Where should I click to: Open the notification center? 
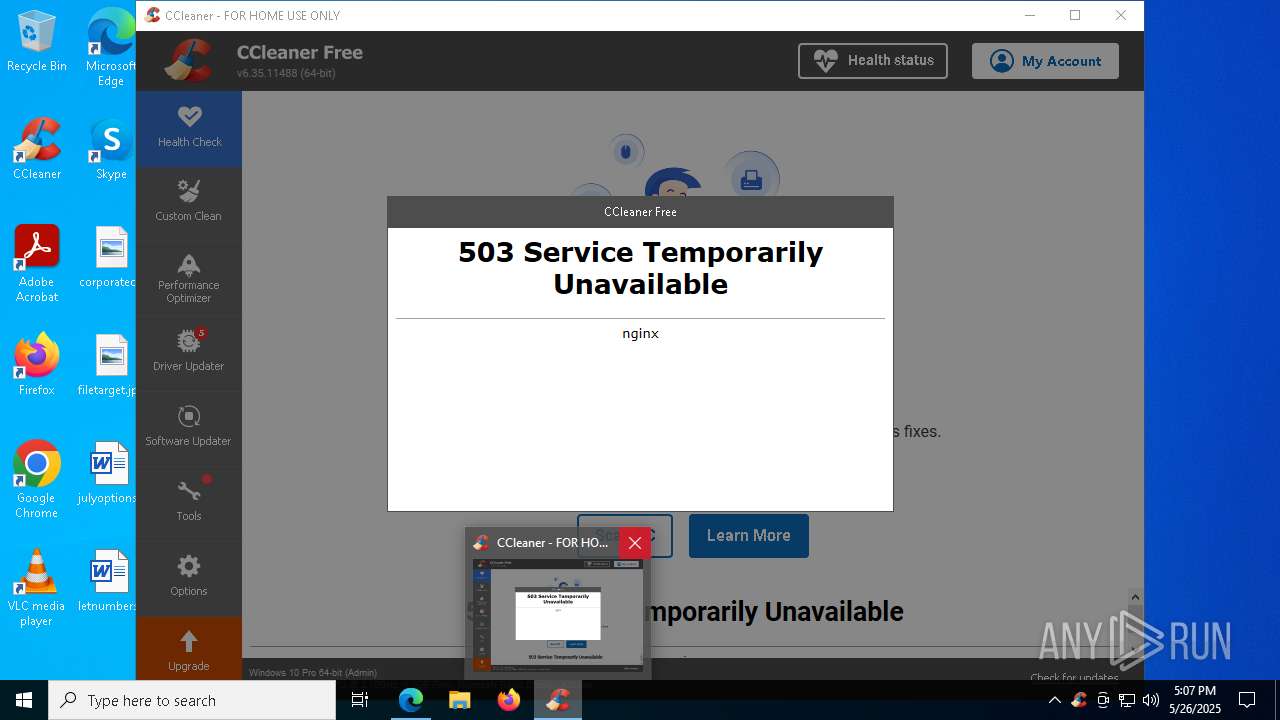[x=1247, y=700]
